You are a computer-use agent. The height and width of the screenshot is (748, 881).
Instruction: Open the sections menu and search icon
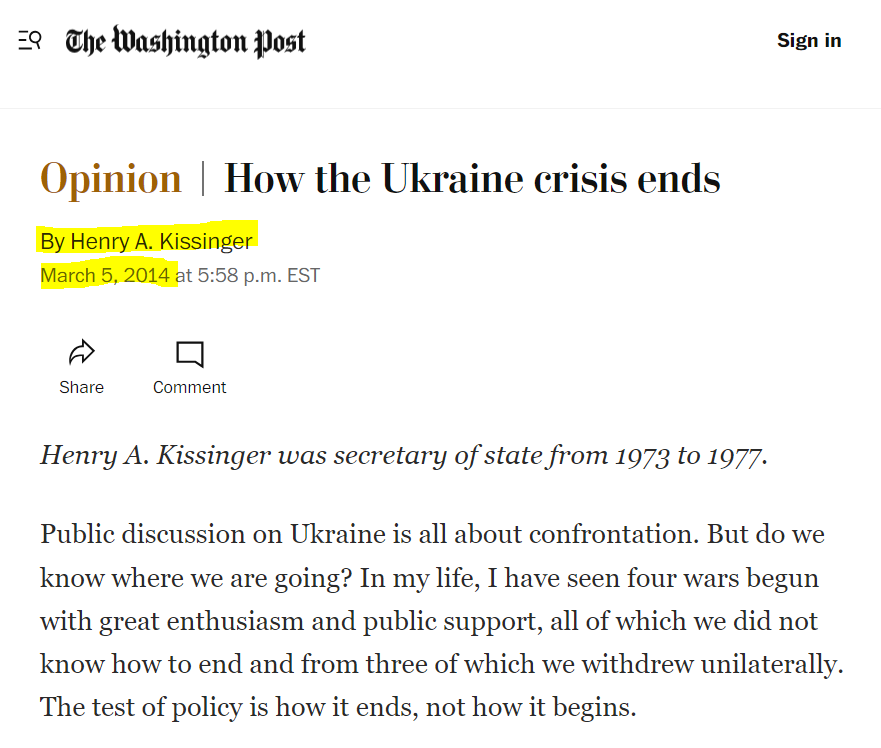[x=30, y=41]
